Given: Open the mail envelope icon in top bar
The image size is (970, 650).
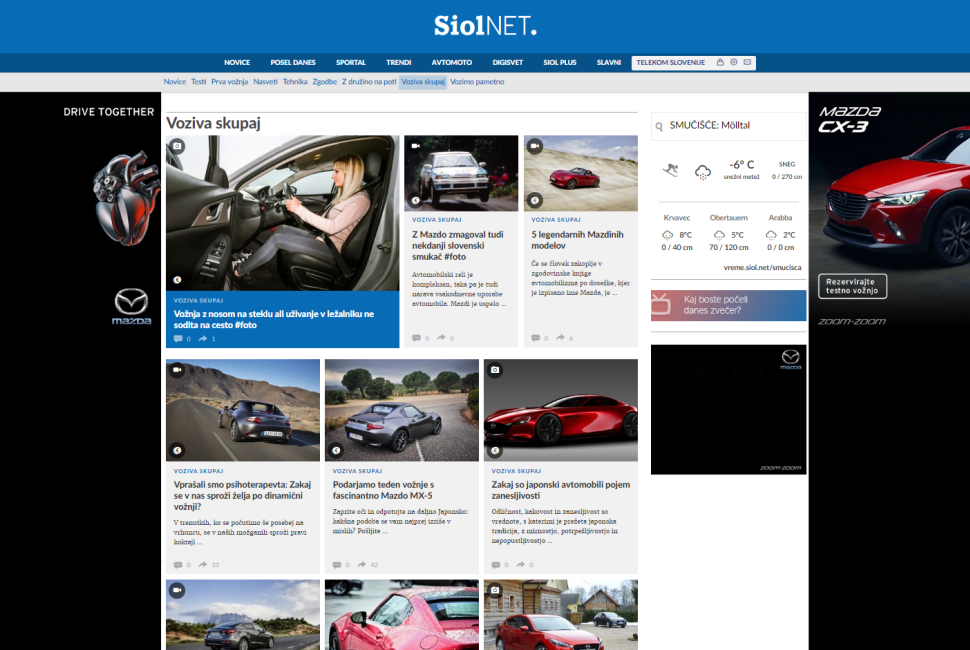Looking at the screenshot, I should click(x=747, y=62).
